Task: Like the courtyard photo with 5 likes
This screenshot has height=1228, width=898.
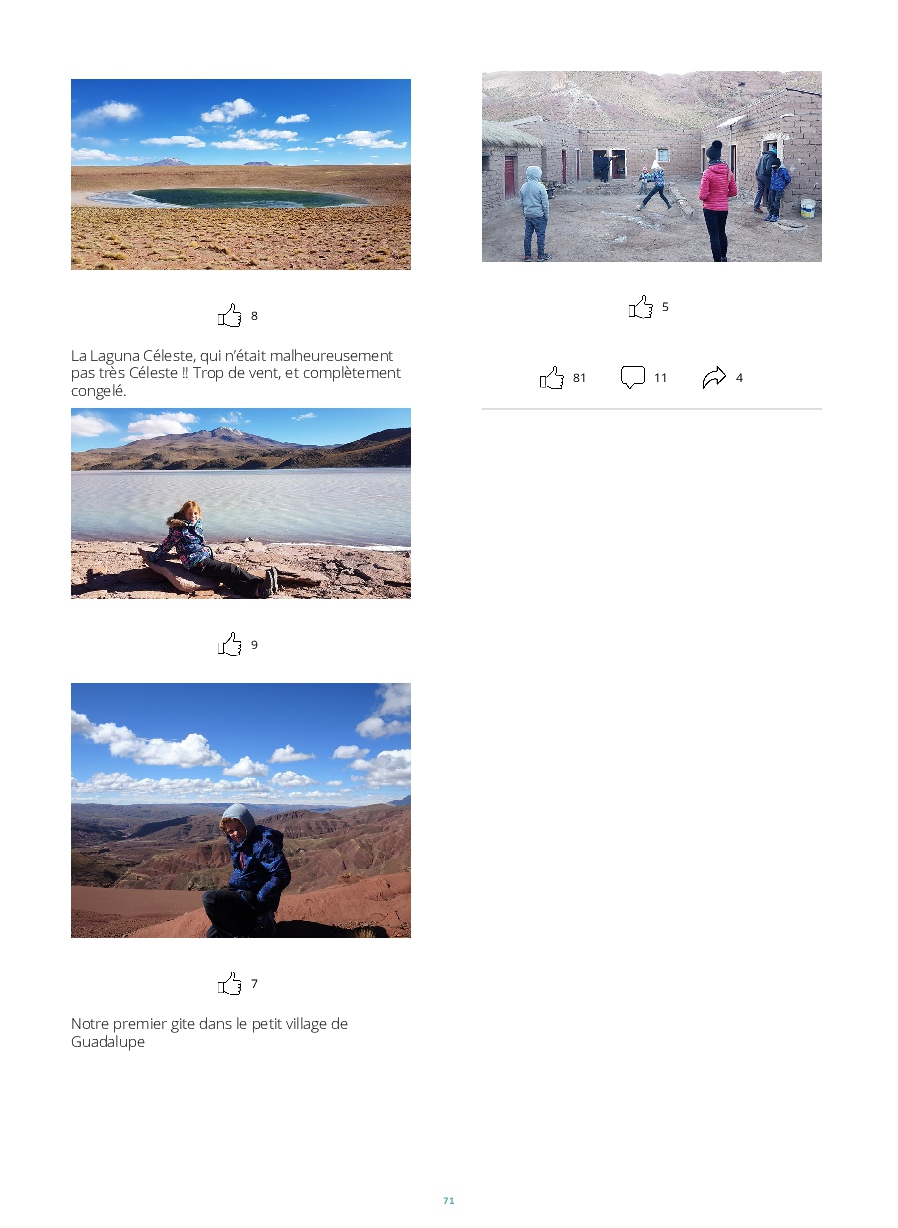Action: 641,307
